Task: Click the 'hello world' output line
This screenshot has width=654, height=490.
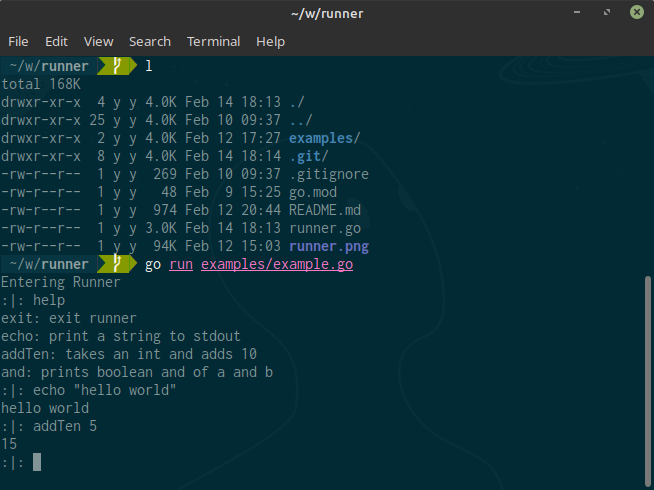Action: tap(45, 408)
